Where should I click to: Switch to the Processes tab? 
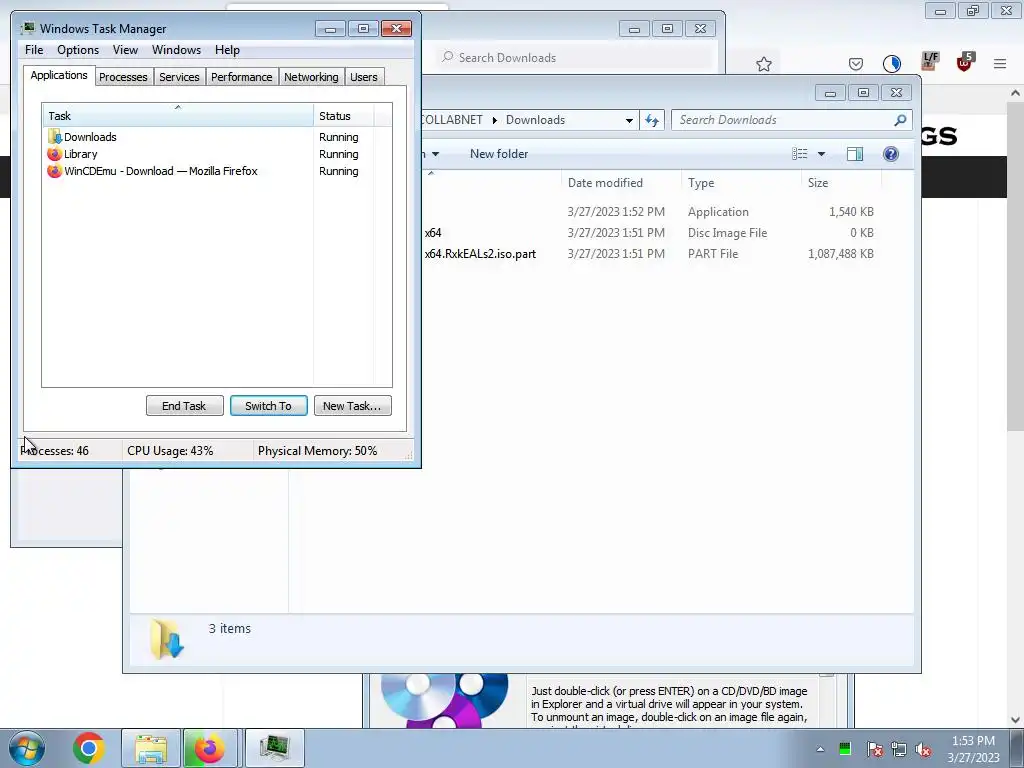pyautogui.click(x=123, y=77)
